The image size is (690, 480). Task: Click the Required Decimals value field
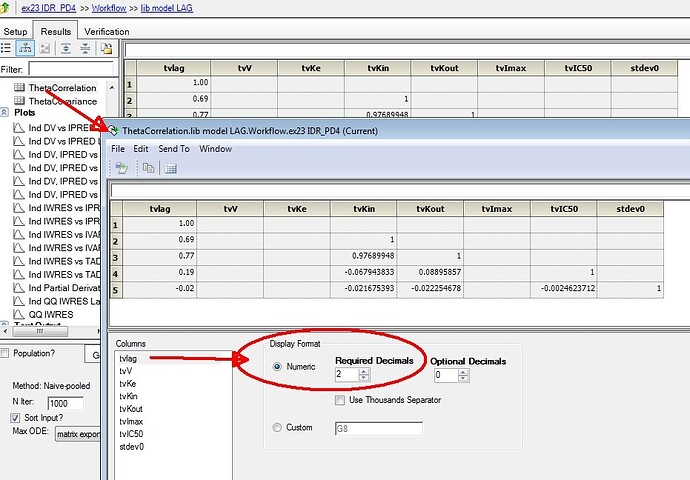[347, 374]
